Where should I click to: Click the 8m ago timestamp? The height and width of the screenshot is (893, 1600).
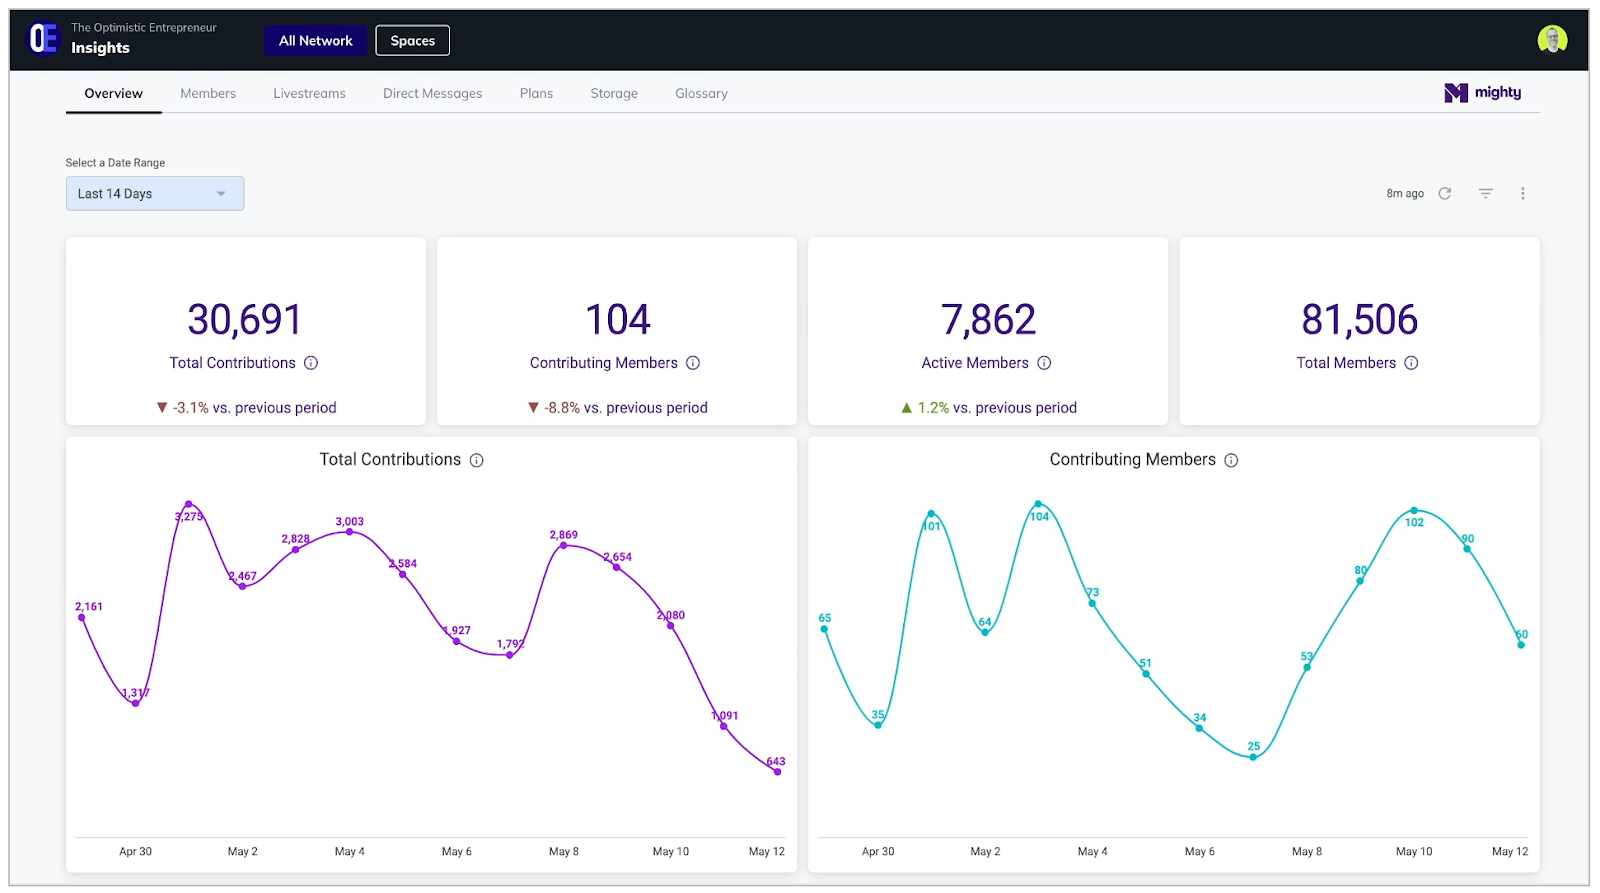pos(1405,194)
